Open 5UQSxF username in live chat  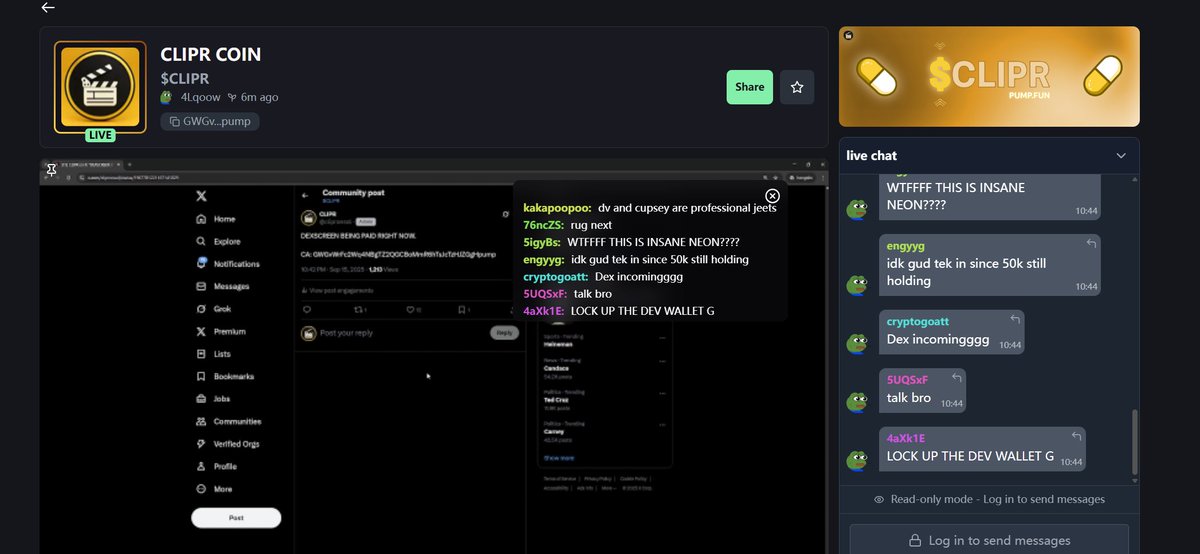pyautogui.click(x=908, y=379)
